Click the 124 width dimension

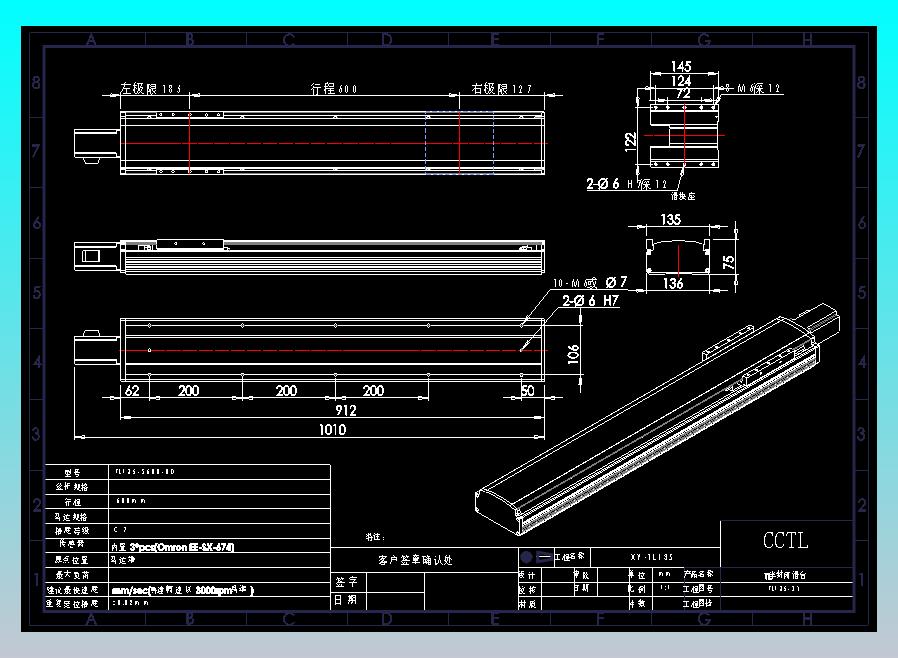point(681,81)
